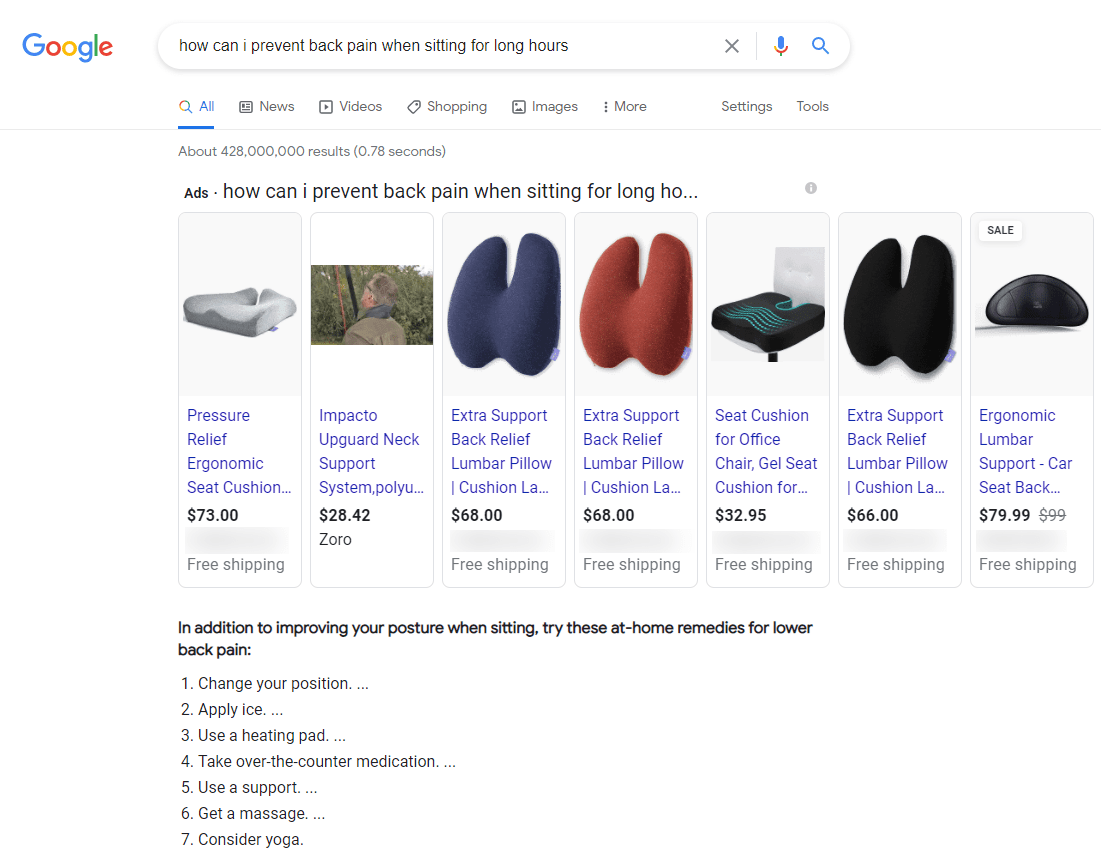Open the News results tab
This screenshot has height=855, width=1101.
click(x=267, y=107)
